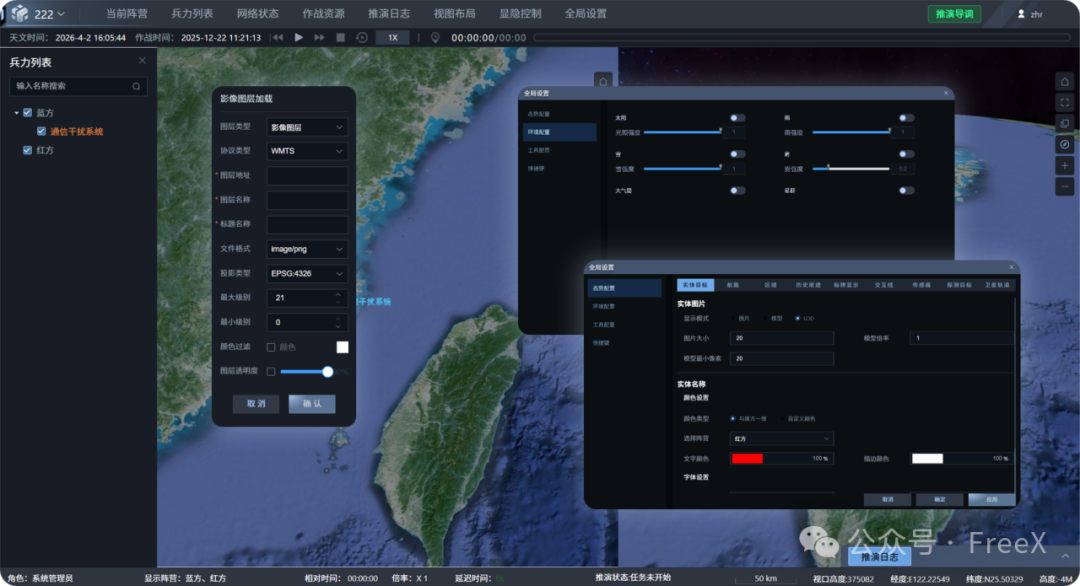Turn on the 大气层 switch
This screenshot has height=586, width=1080.
pyautogui.click(x=737, y=190)
